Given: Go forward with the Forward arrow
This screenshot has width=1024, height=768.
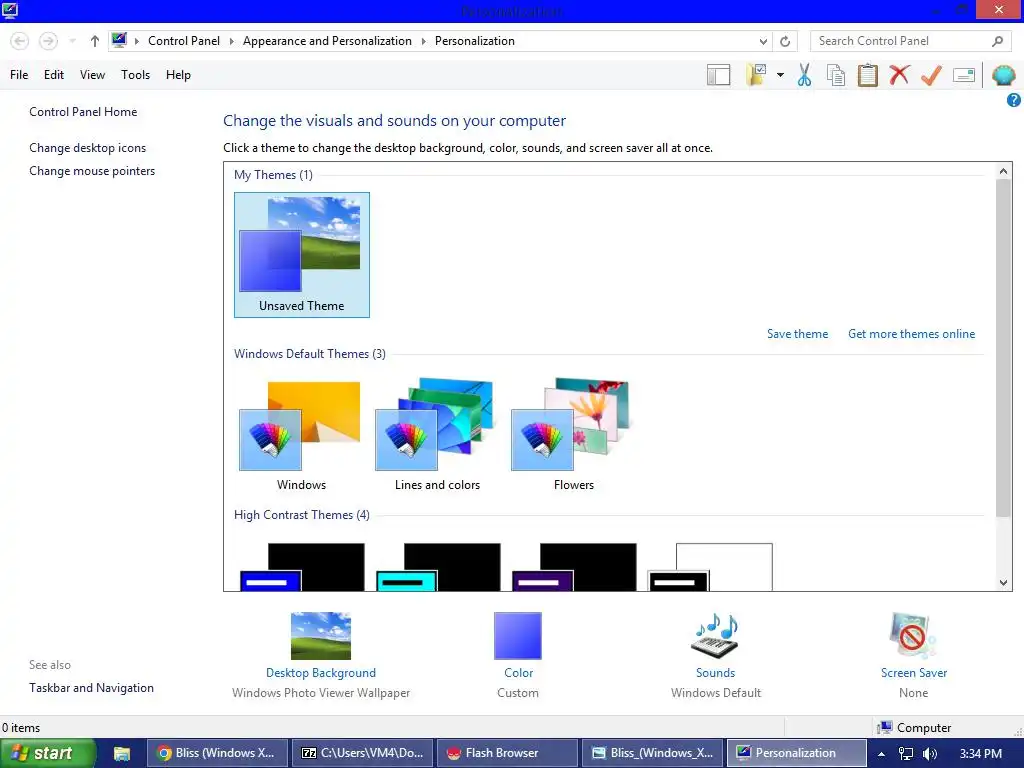Looking at the screenshot, I should (x=48, y=41).
